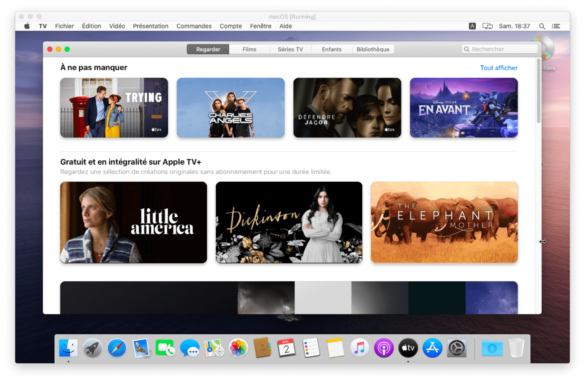Switch to the Séries TV tab
This screenshot has width=585, height=382.
[x=290, y=49]
